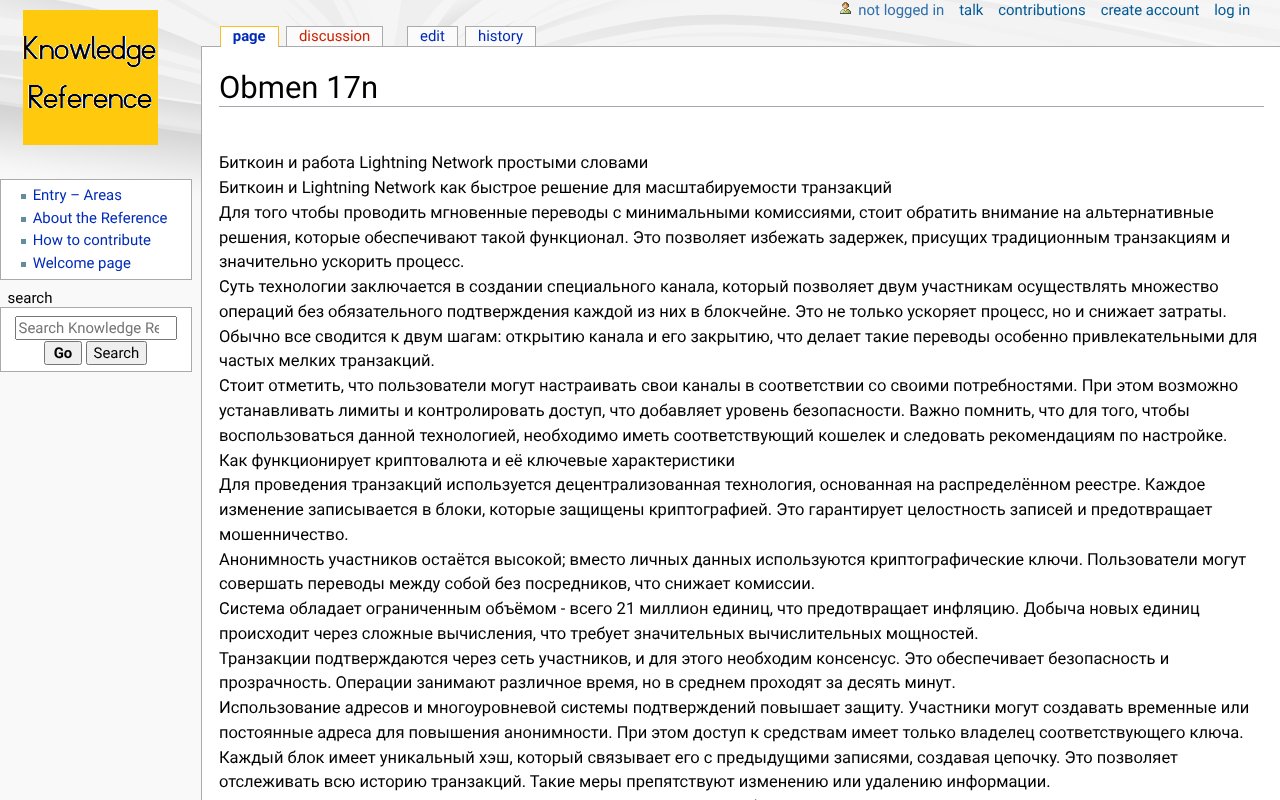This screenshot has height=800, width=1280.
Task: Open the history tab
Action: click(x=499, y=36)
